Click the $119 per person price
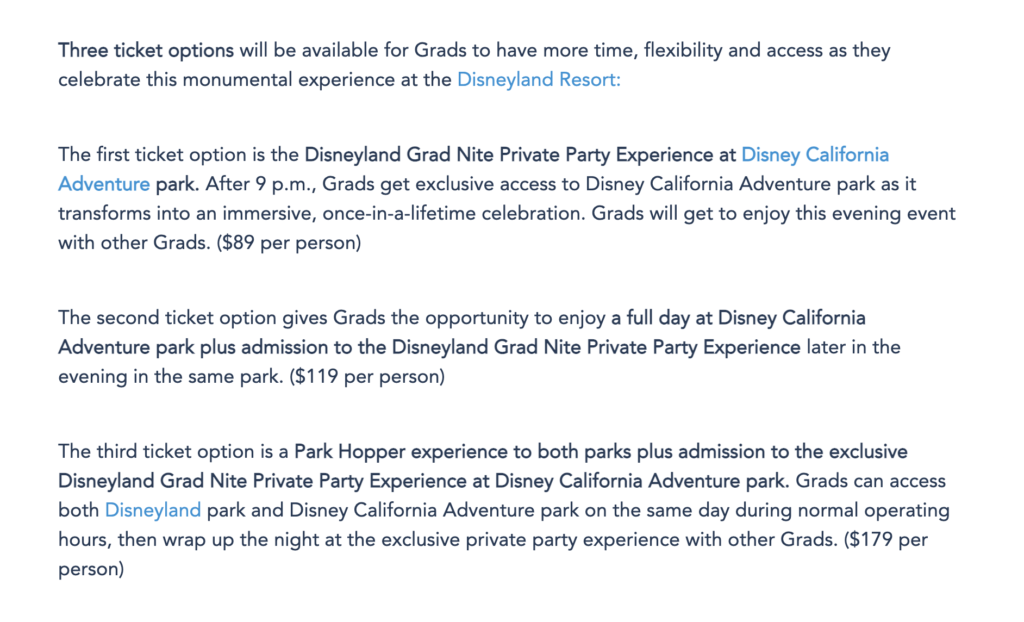Screen dimensions: 1024x622 (x=367, y=377)
